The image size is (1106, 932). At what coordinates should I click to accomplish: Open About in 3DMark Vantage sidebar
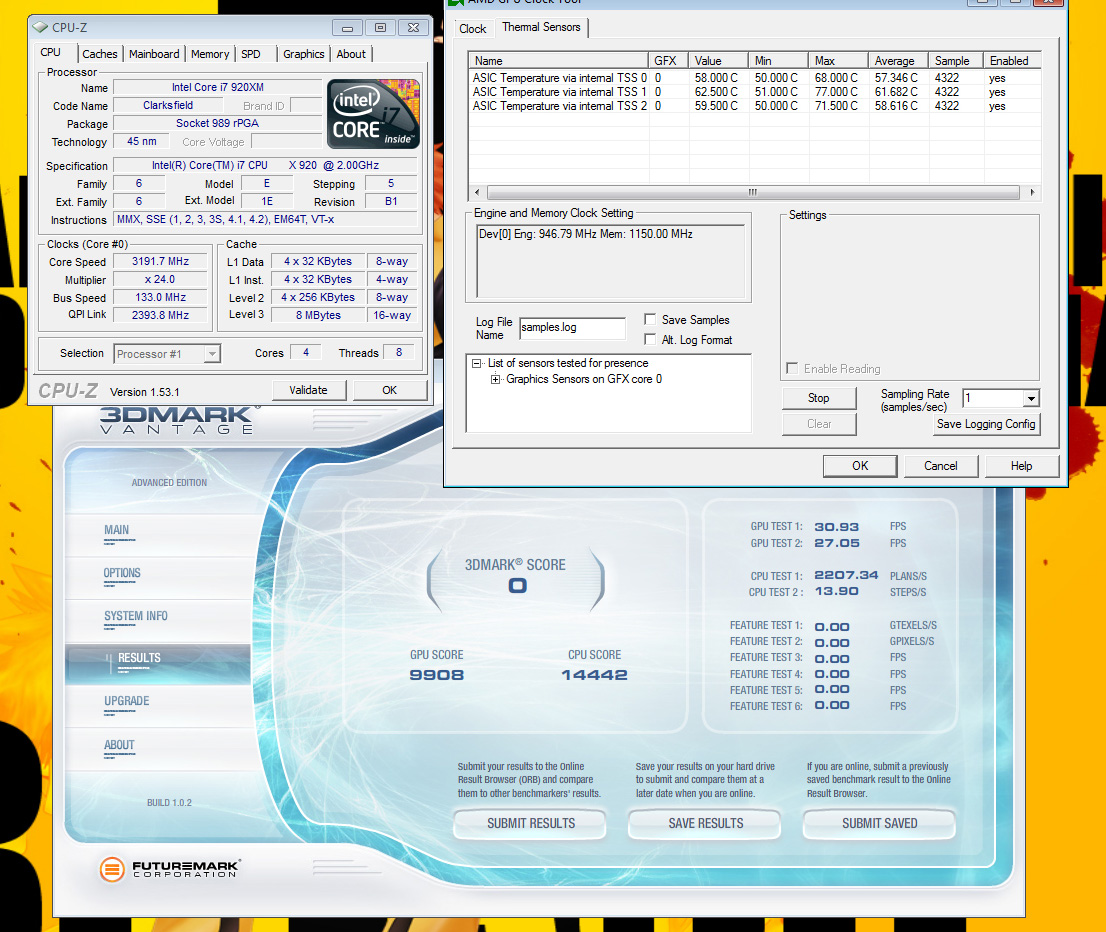(119, 745)
